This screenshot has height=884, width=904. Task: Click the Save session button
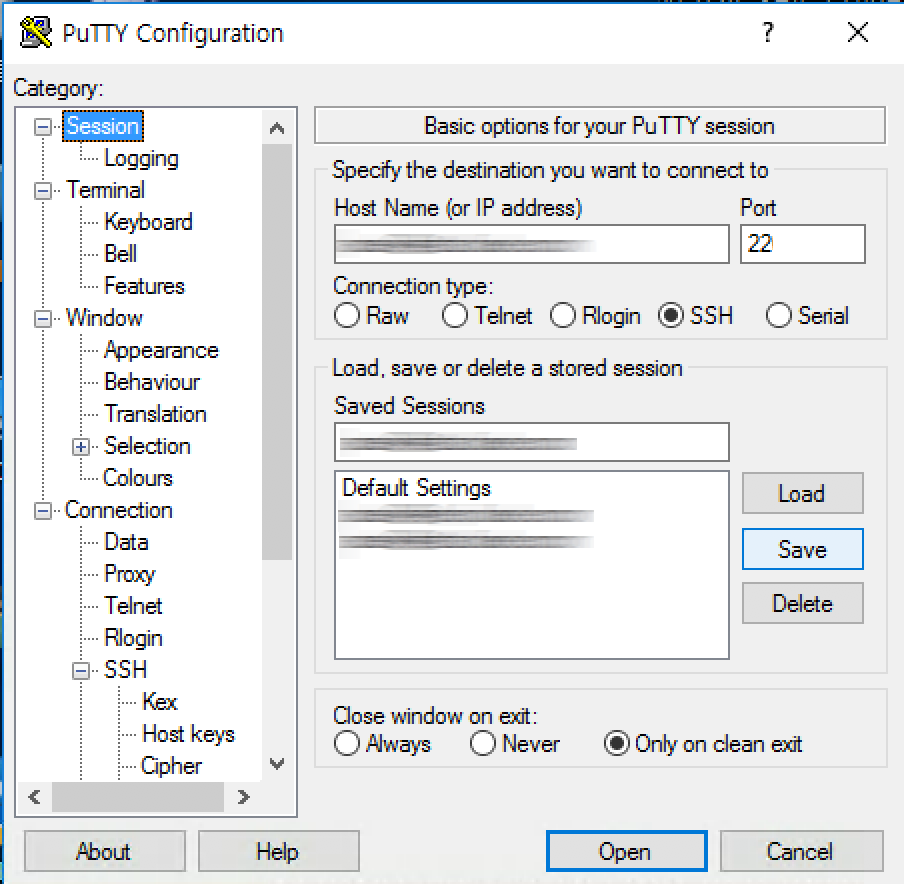[x=802, y=548]
